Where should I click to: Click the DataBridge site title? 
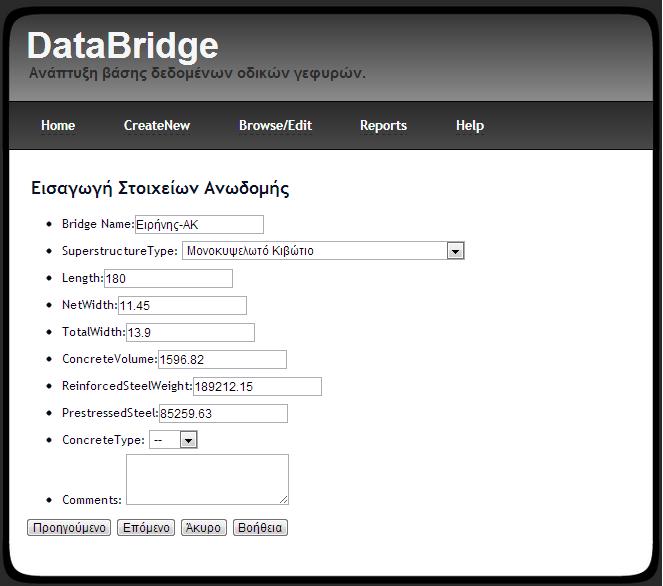(123, 45)
